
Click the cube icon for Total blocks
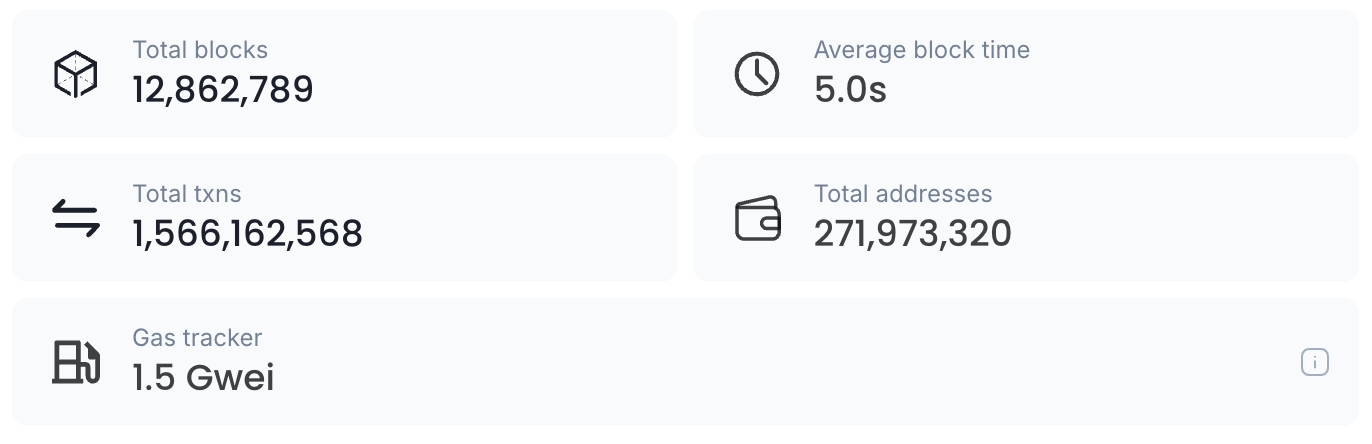pyautogui.click(x=76, y=74)
